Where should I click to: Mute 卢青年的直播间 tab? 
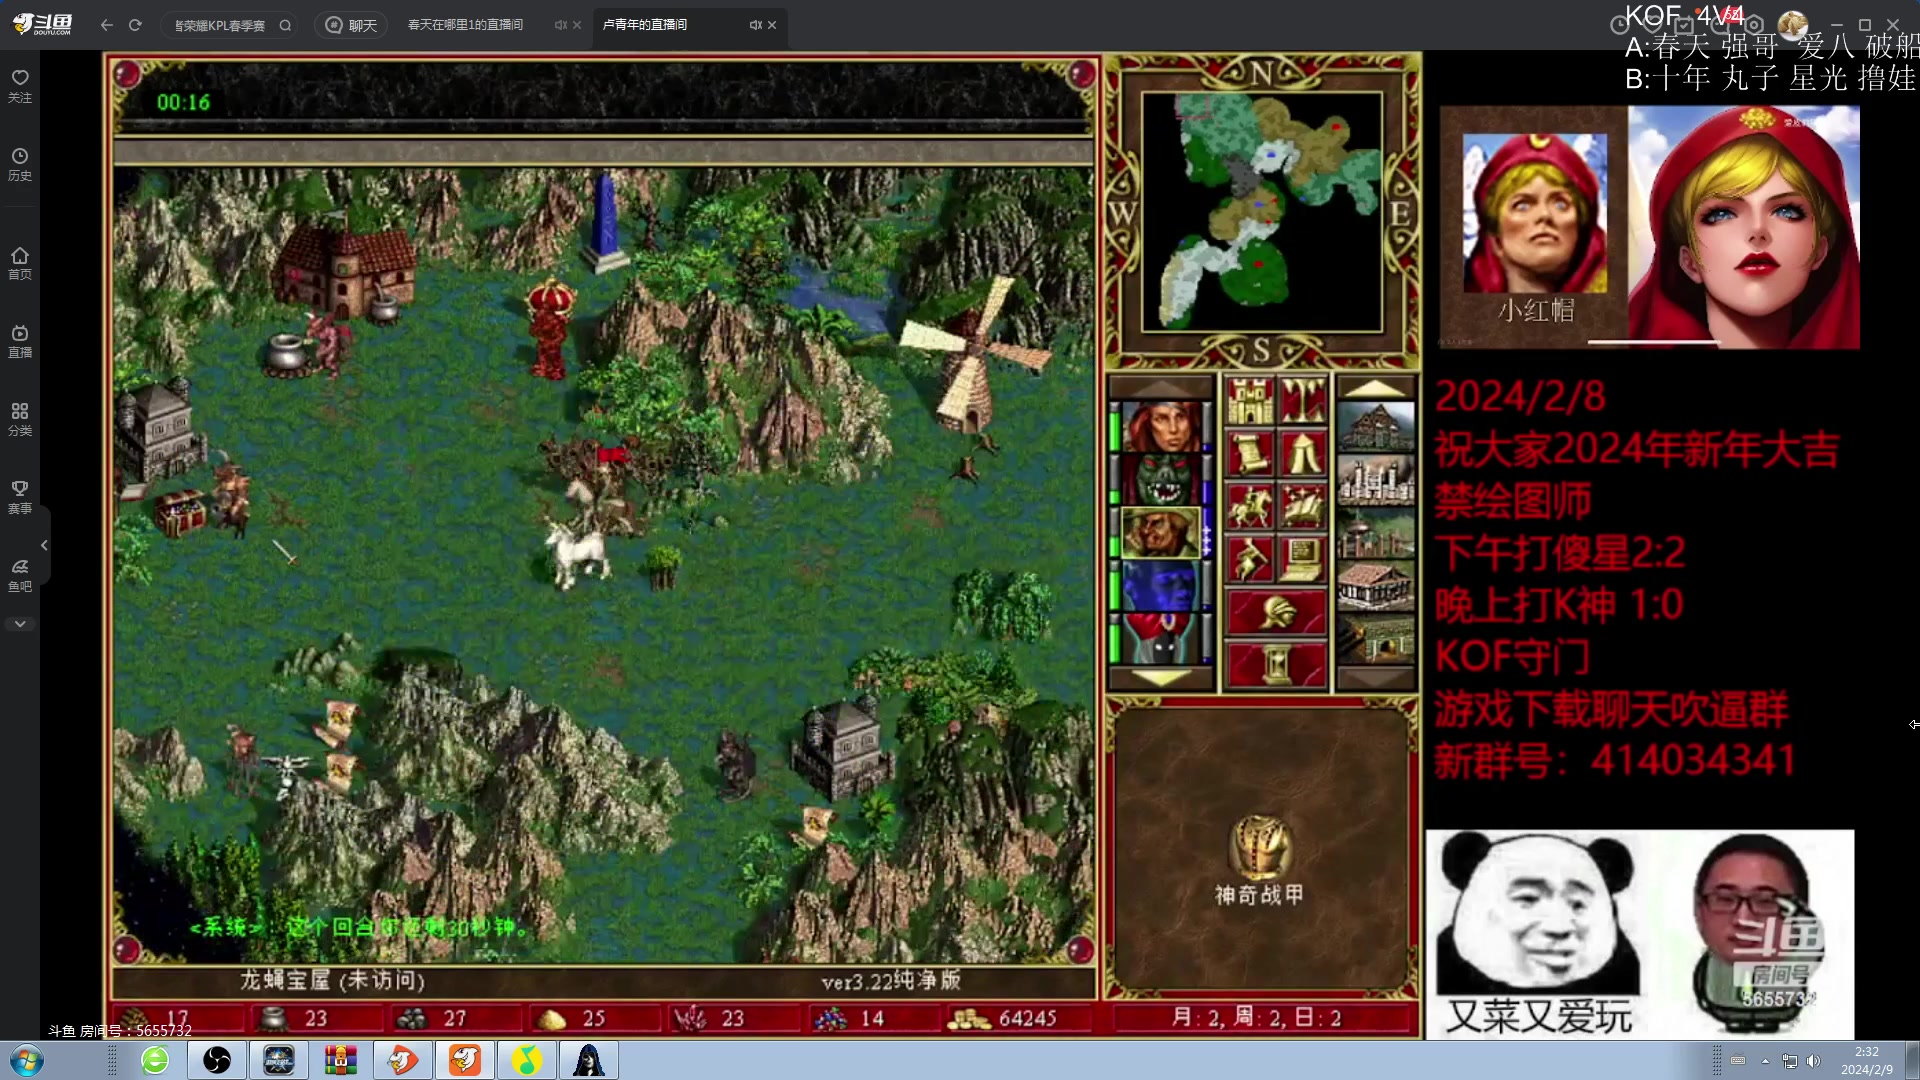tap(755, 25)
